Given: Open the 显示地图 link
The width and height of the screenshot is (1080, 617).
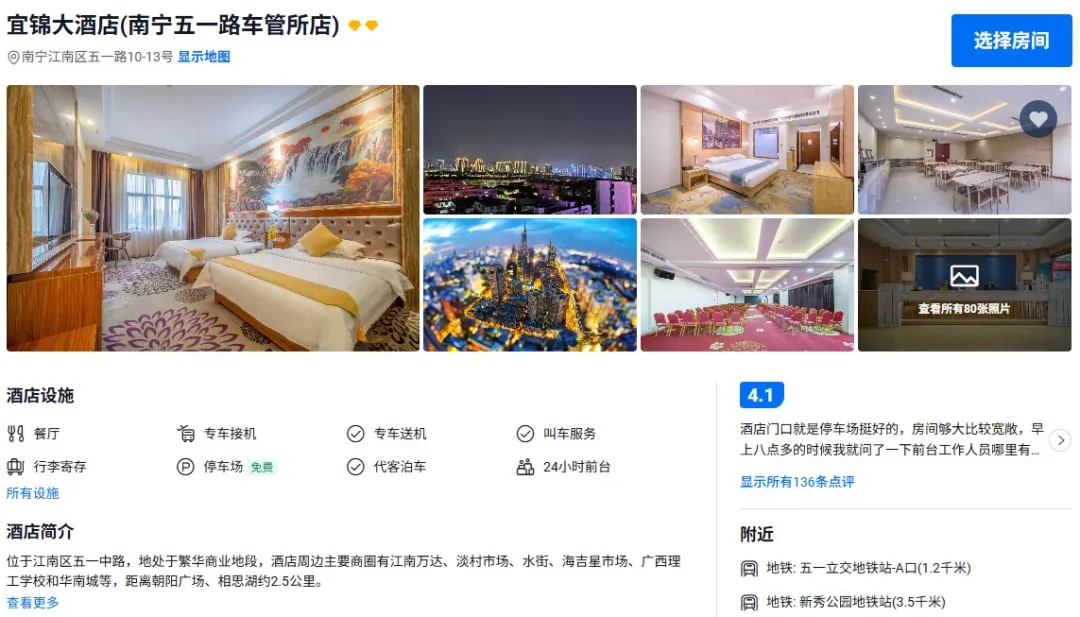Looking at the screenshot, I should 204,57.
